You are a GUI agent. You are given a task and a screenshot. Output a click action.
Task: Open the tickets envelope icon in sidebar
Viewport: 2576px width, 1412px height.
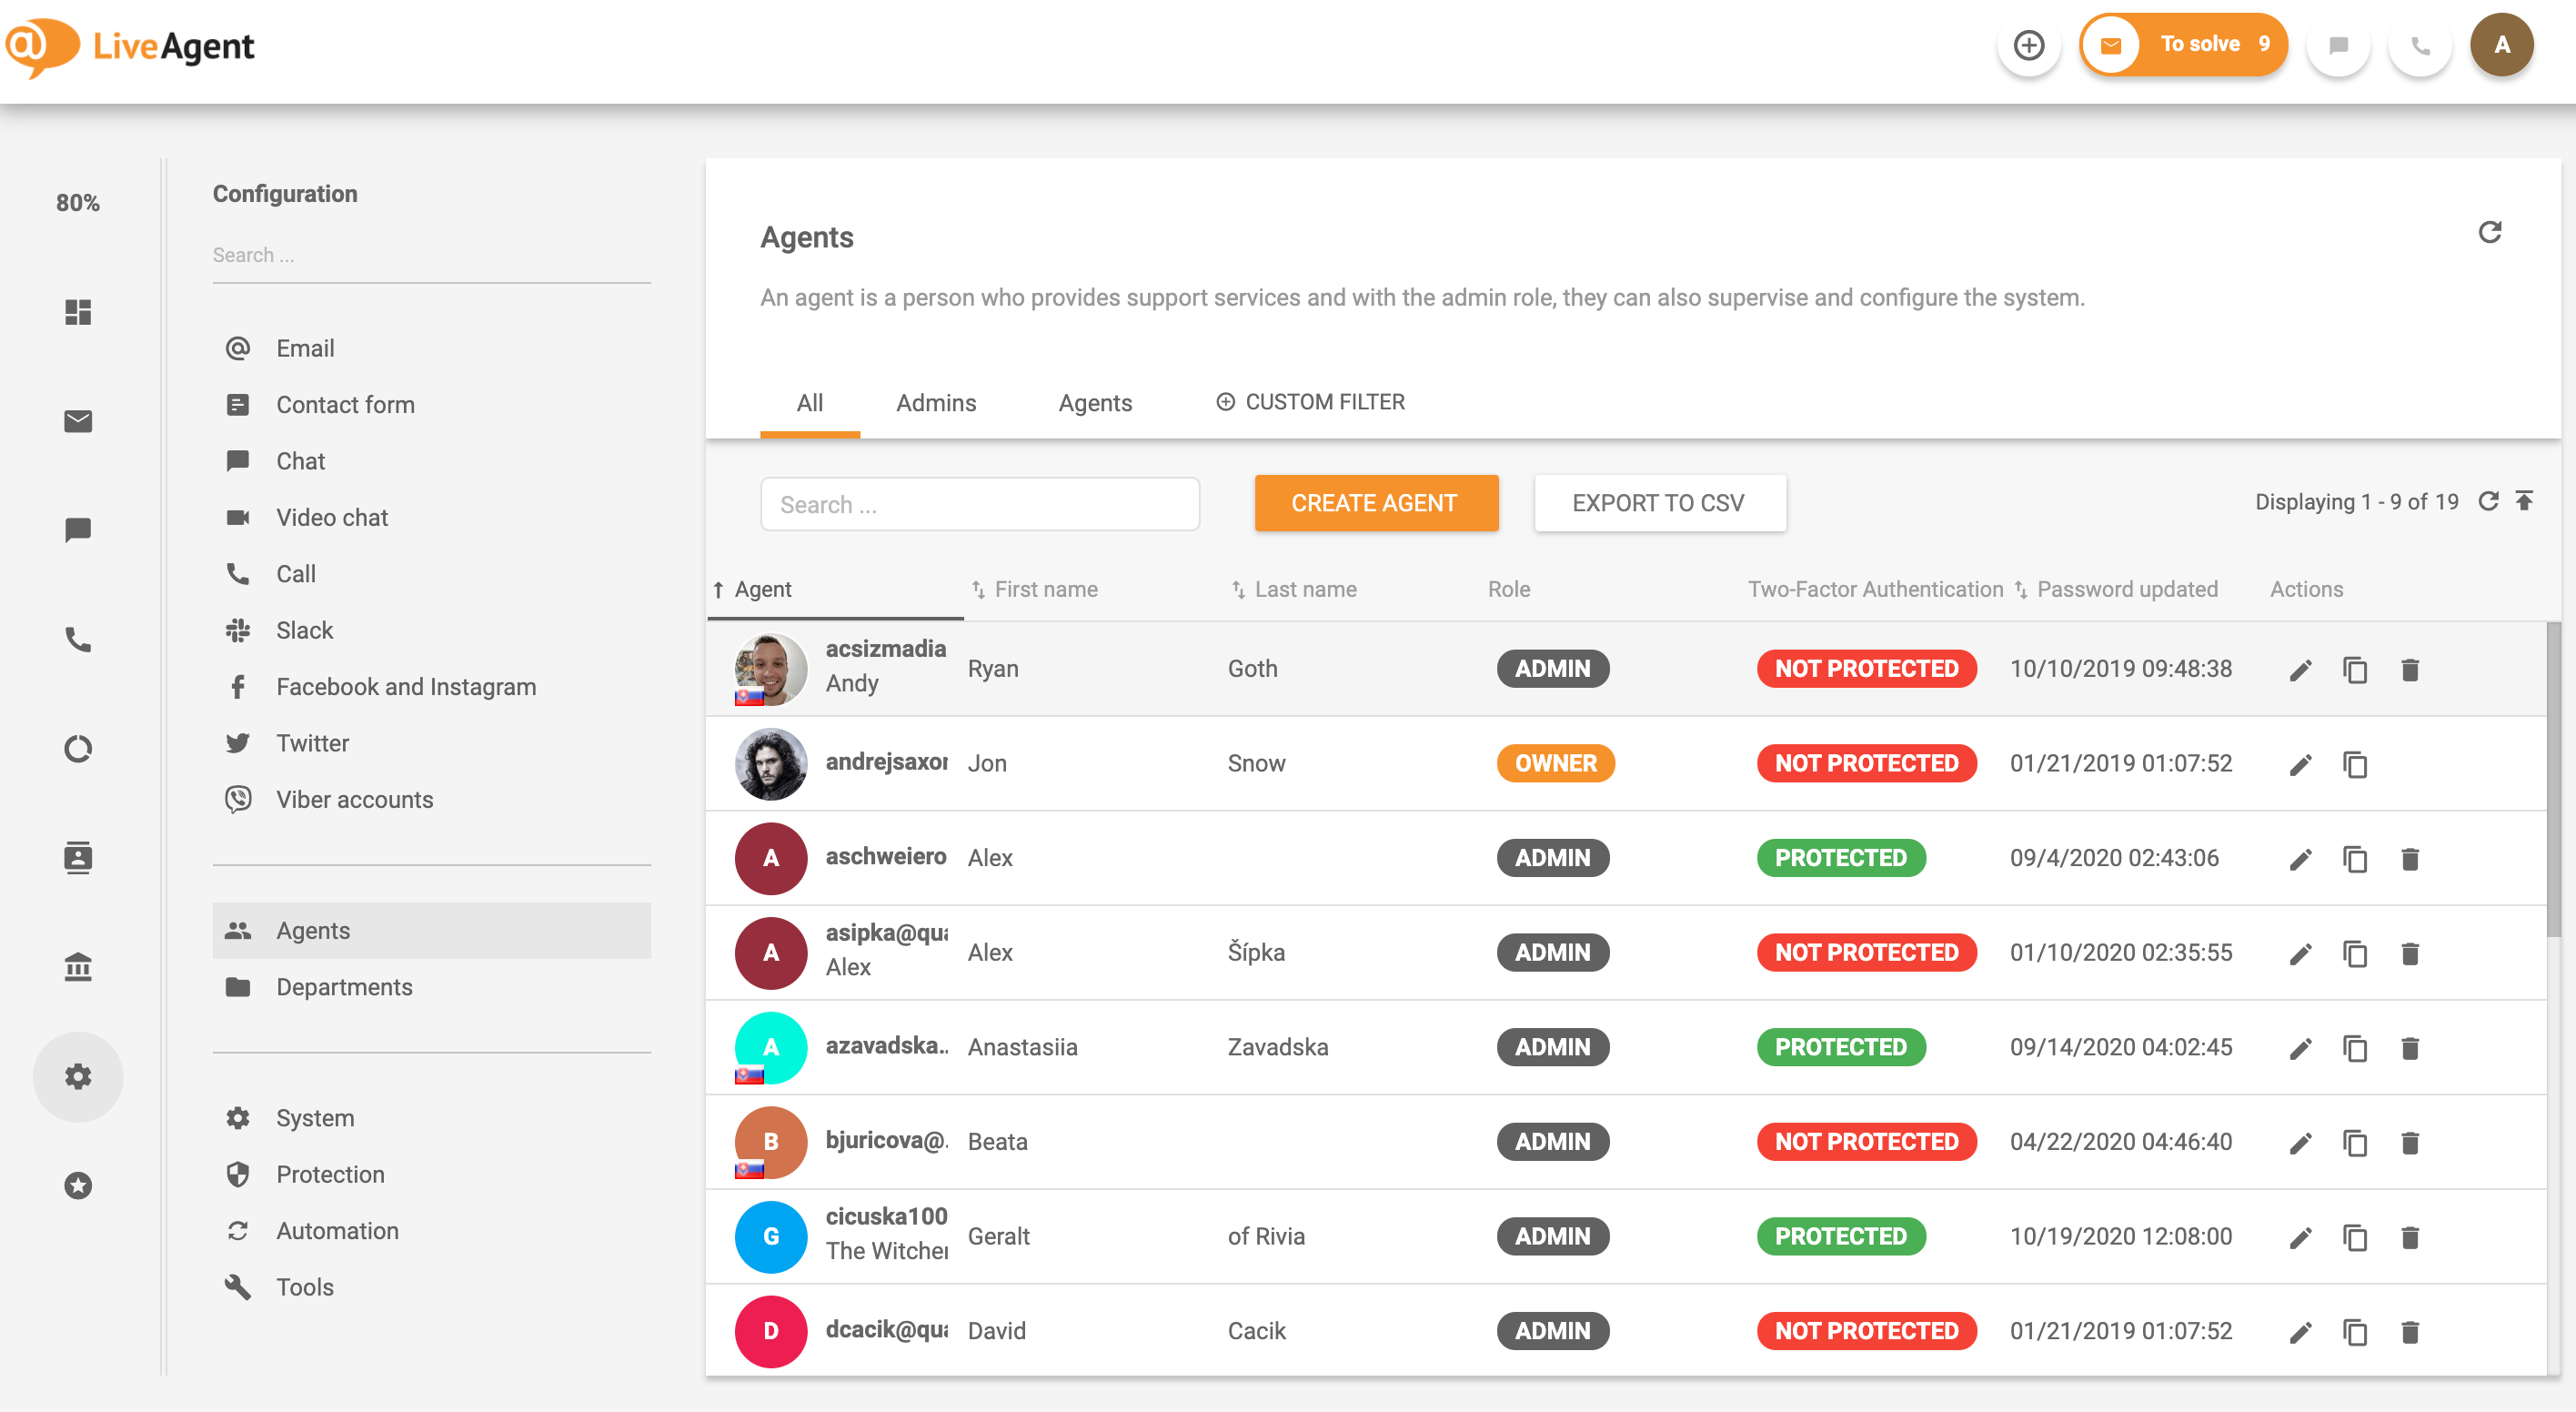coord(78,421)
